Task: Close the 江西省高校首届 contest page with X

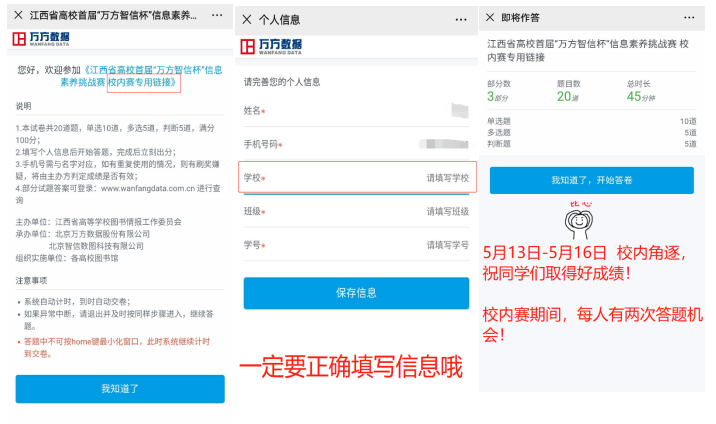Action: (x=18, y=15)
